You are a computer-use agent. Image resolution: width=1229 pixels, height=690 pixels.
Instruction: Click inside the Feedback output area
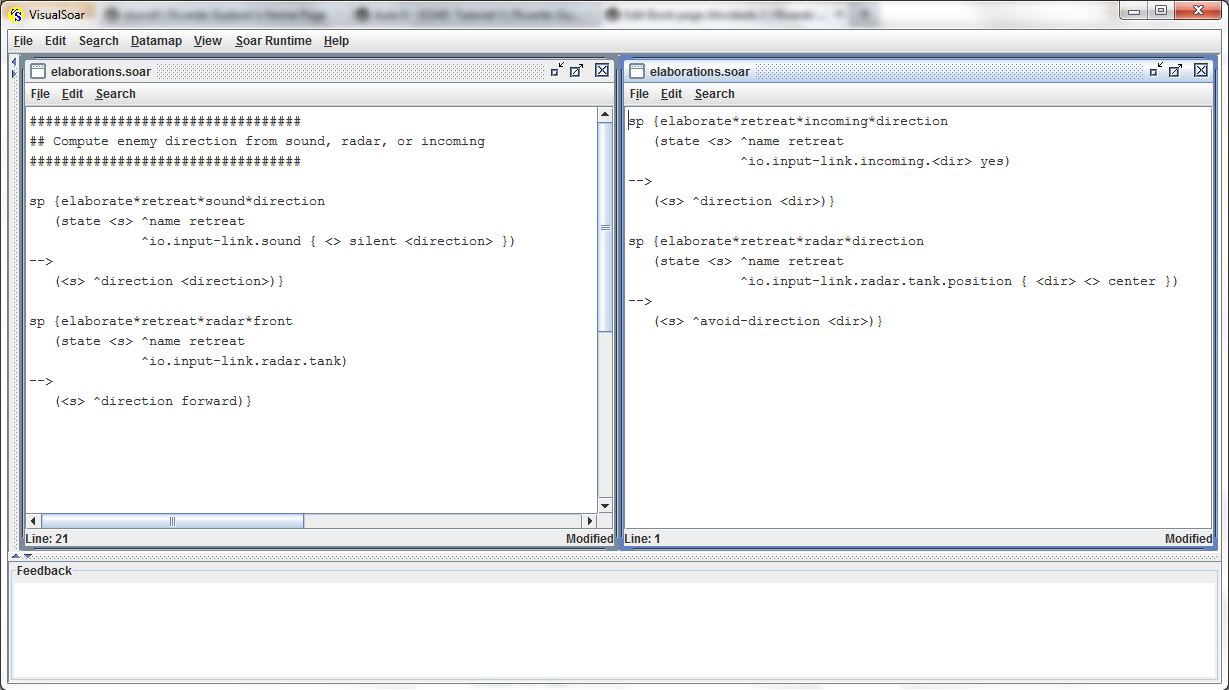point(614,630)
